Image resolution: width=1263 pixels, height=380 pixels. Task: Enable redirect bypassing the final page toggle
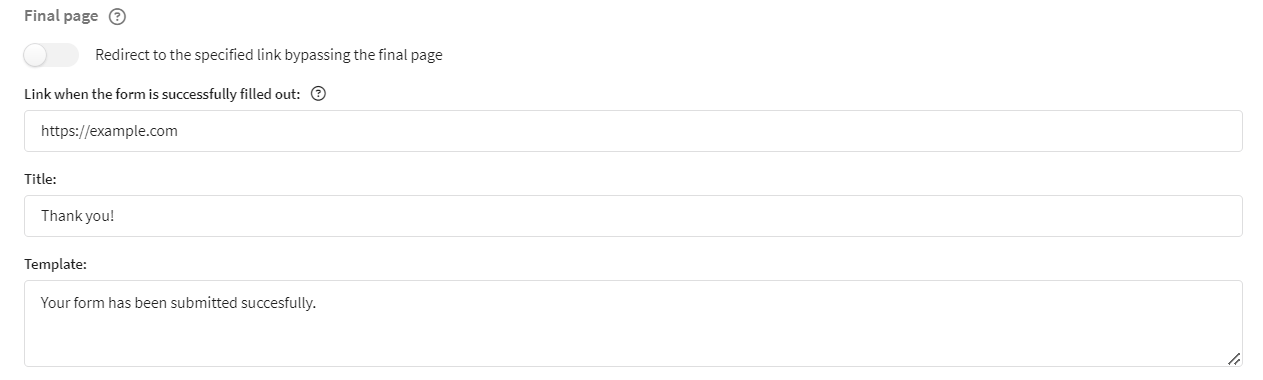(x=51, y=55)
